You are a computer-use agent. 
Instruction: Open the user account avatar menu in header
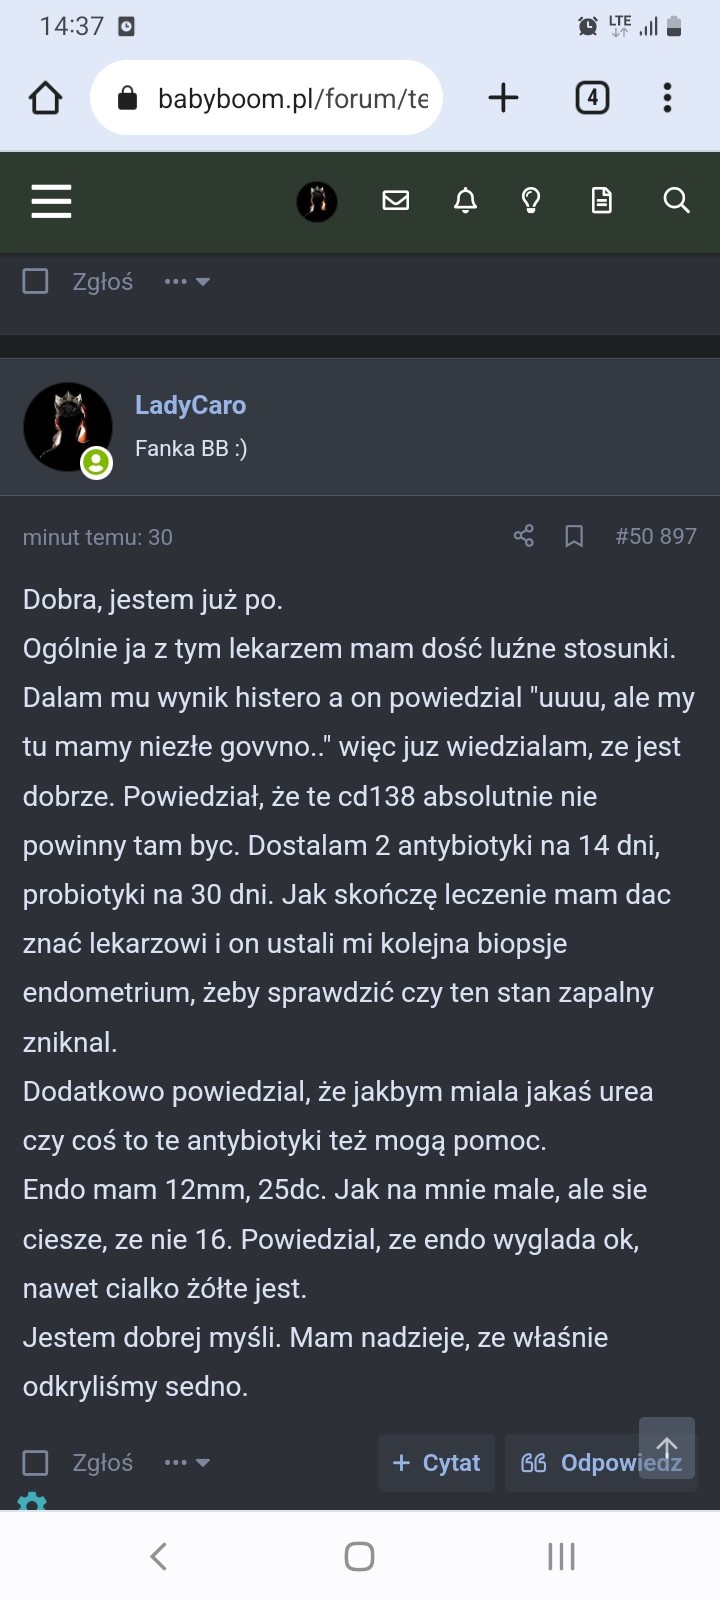point(317,201)
